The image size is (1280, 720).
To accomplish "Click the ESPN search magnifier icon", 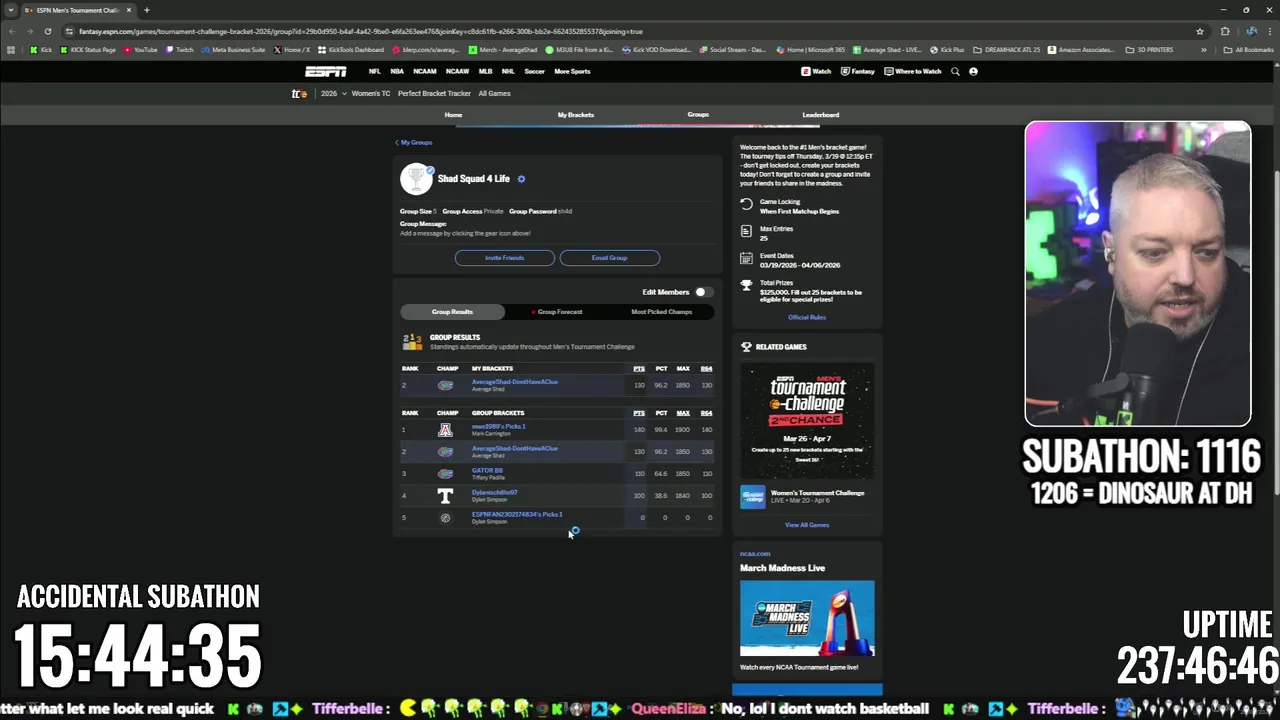I will [955, 71].
